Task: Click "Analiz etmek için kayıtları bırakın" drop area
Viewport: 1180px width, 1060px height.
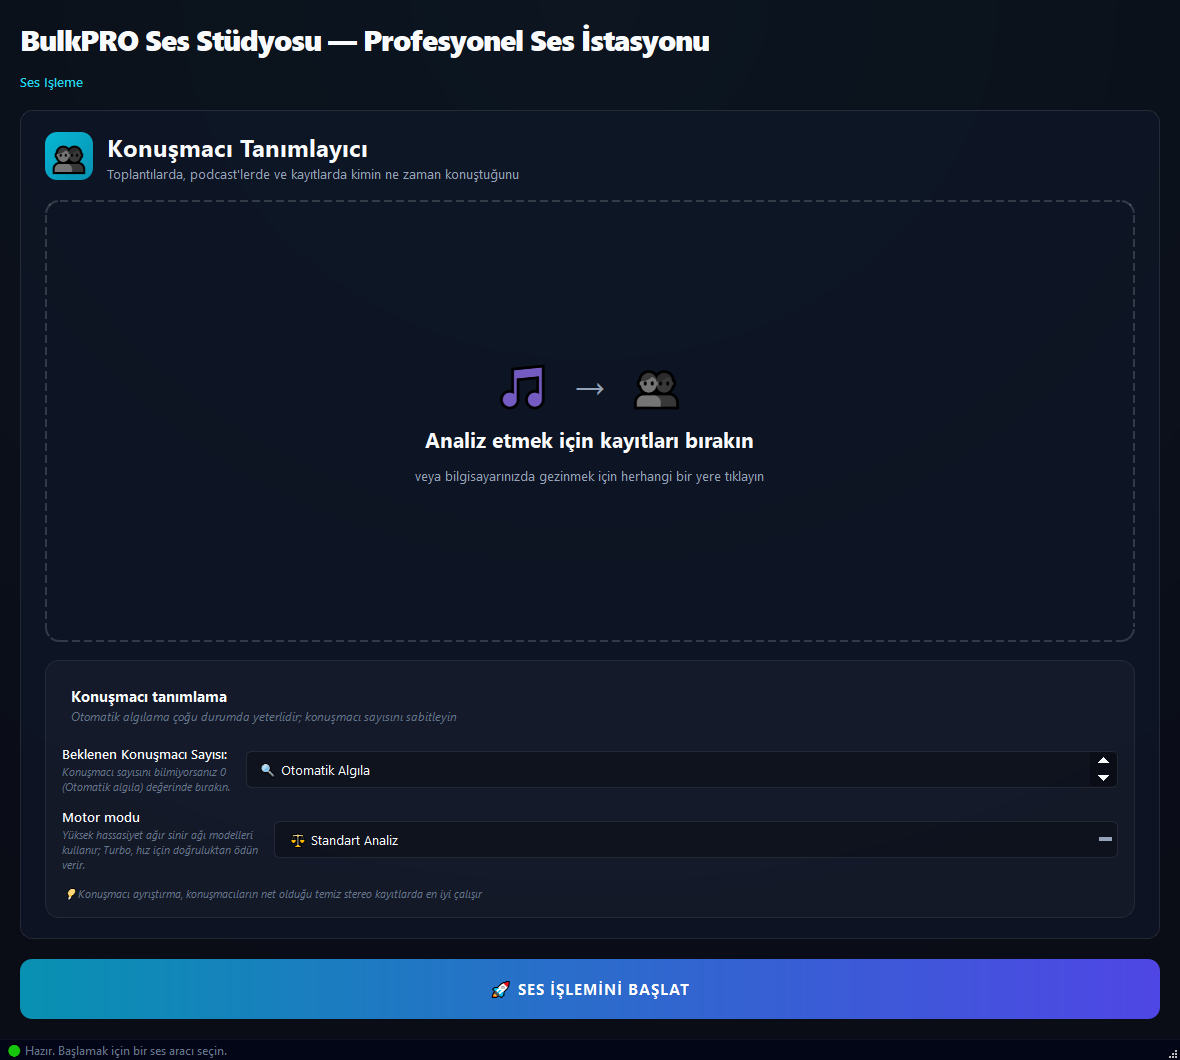Action: 589,421
